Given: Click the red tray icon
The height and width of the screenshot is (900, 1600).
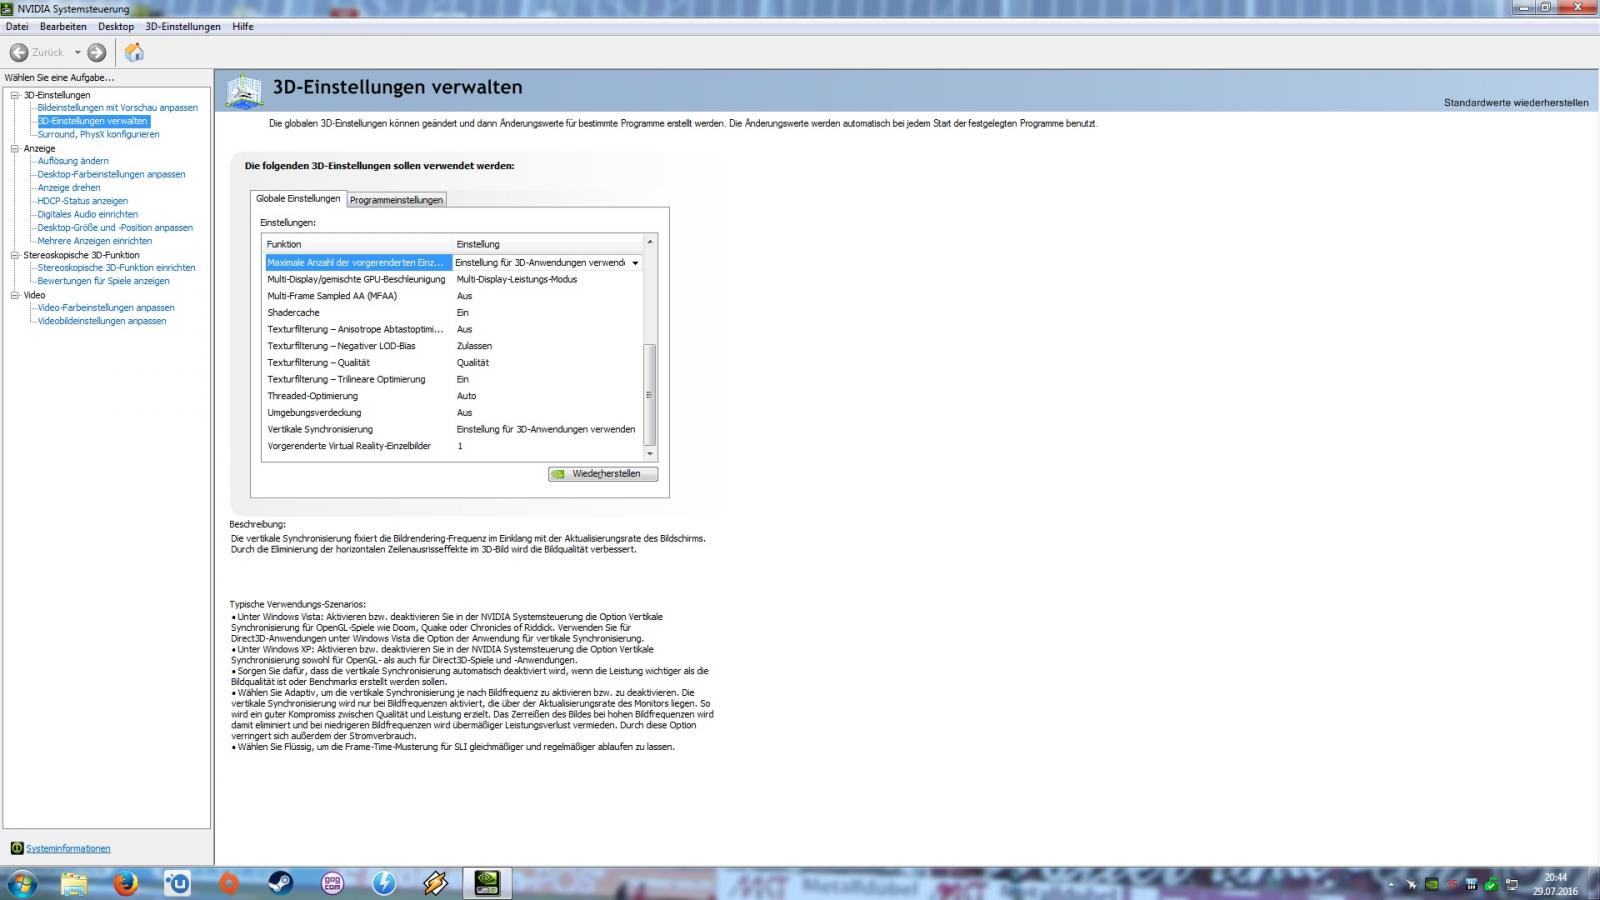Looking at the screenshot, I should click(x=1452, y=884).
